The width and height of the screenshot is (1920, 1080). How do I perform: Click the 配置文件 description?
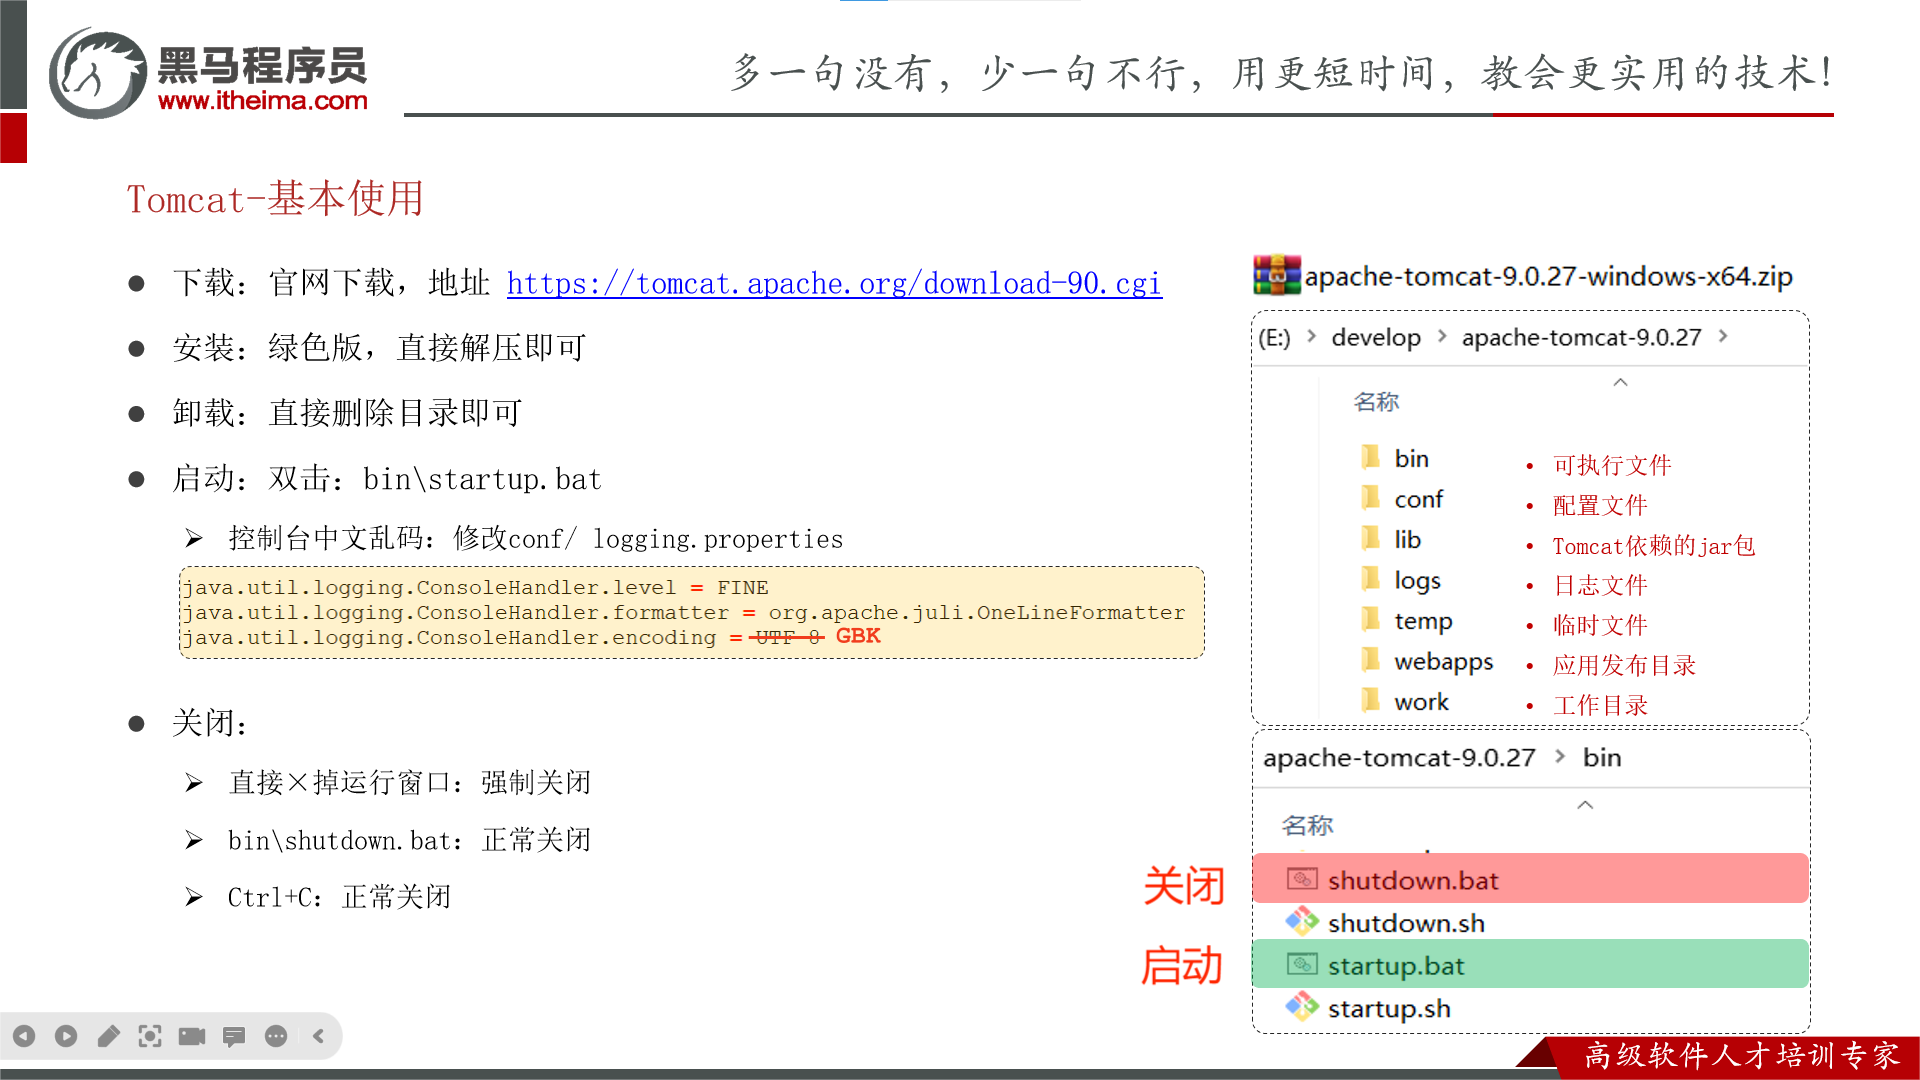click(x=1600, y=505)
